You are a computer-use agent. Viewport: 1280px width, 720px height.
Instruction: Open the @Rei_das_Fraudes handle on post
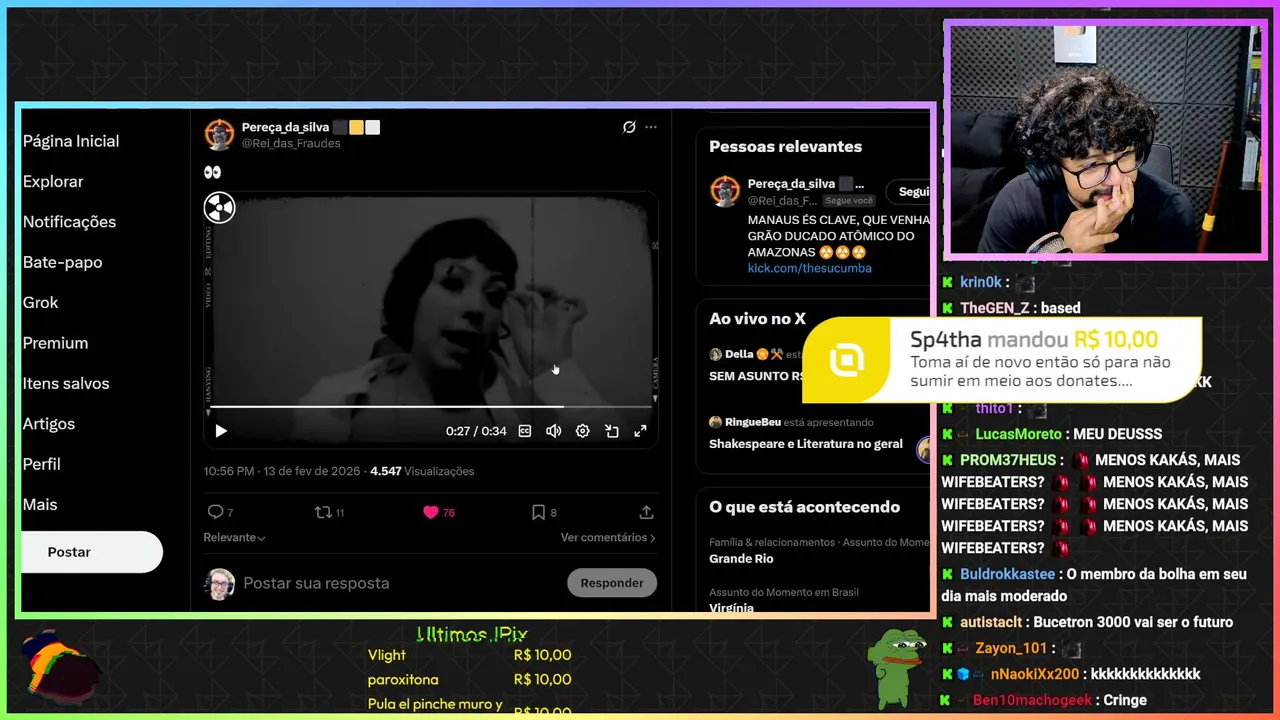(x=291, y=143)
